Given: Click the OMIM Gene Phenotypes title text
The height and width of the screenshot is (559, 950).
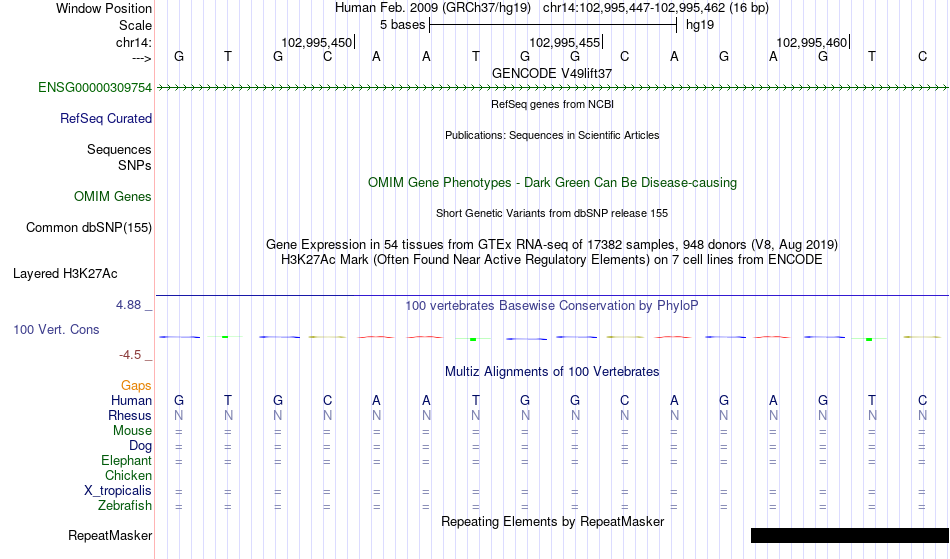Looking at the screenshot, I should pyautogui.click(x=552, y=183).
